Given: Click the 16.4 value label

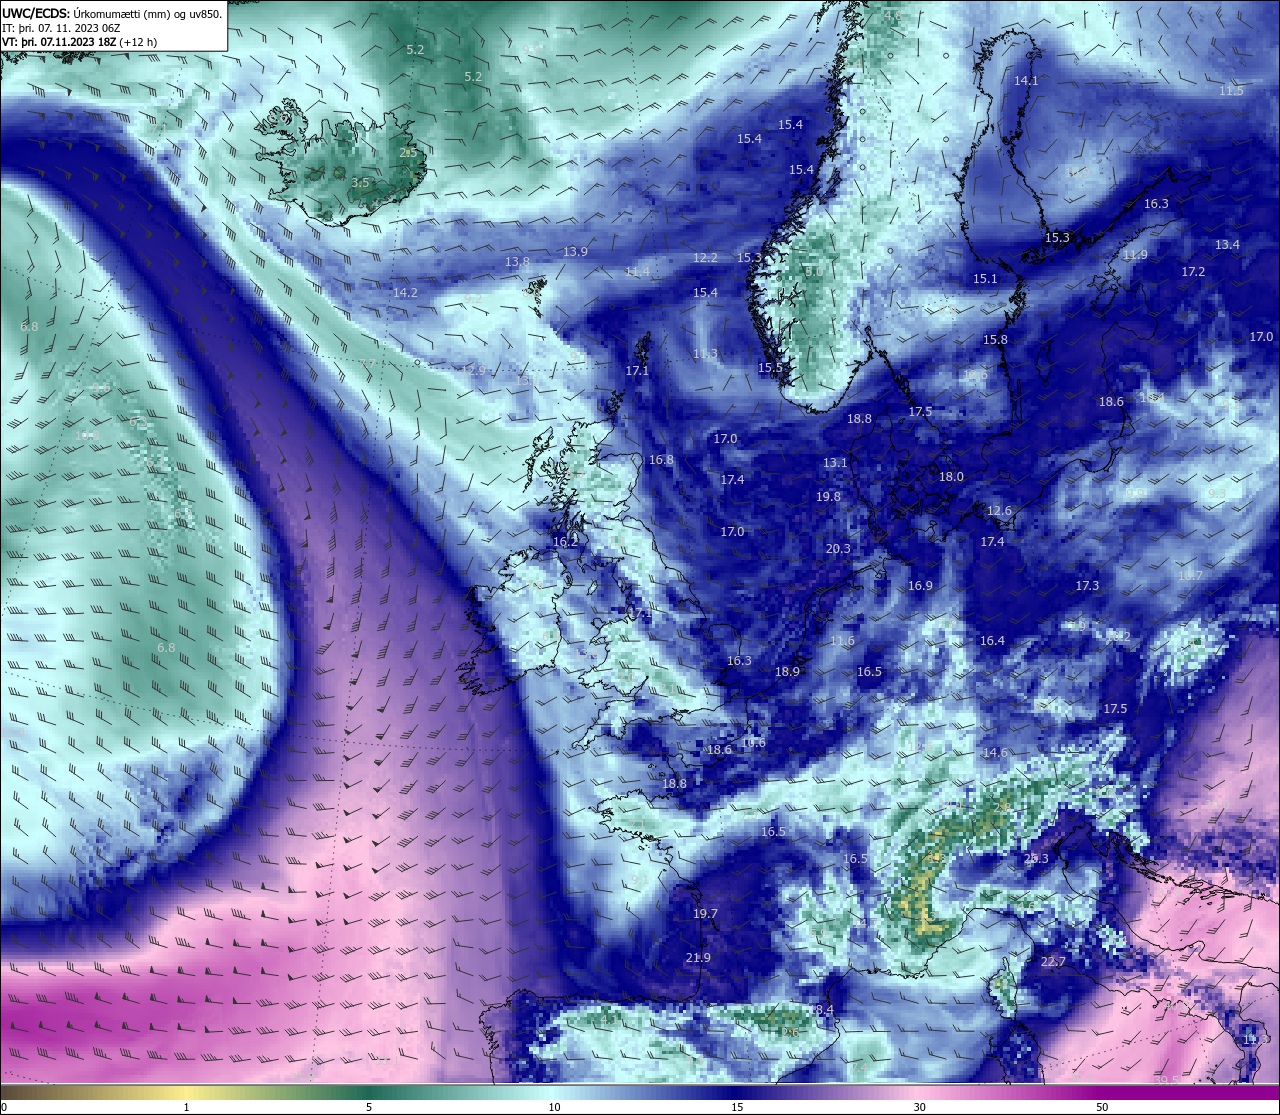Looking at the screenshot, I should point(992,641).
